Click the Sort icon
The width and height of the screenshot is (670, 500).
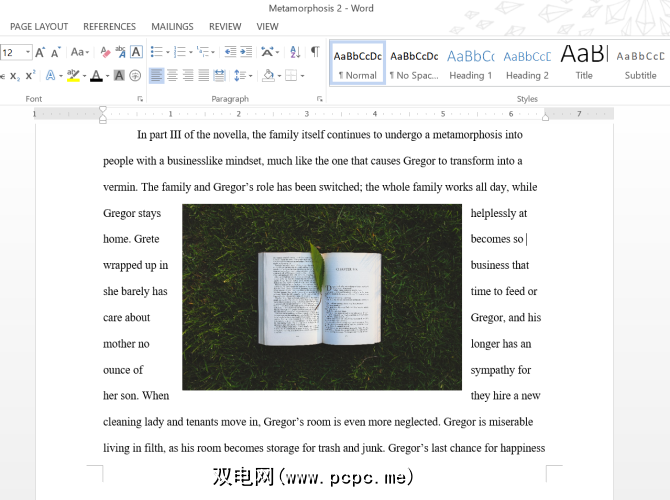point(295,52)
